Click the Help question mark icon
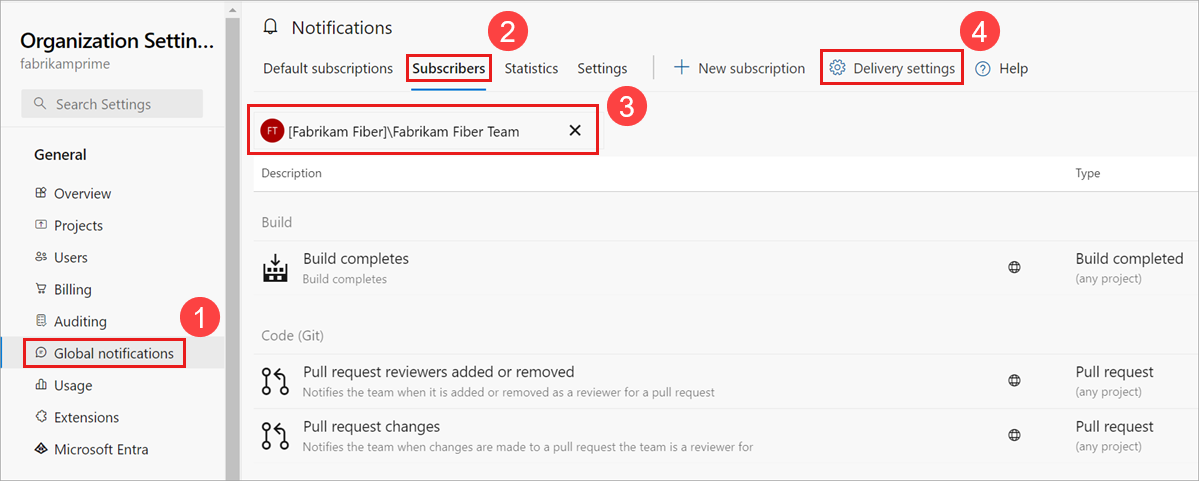This screenshot has height=482, width=1199. pyautogui.click(x=983, y=69)
